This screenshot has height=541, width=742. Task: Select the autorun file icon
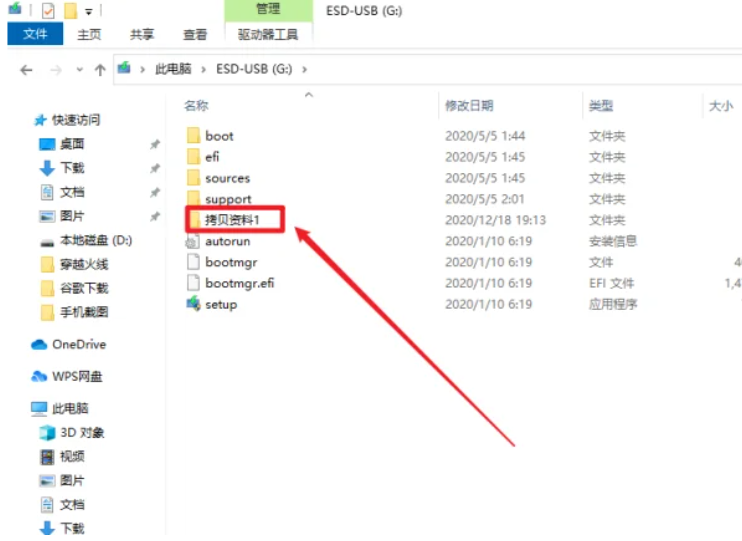click(194, 241)
